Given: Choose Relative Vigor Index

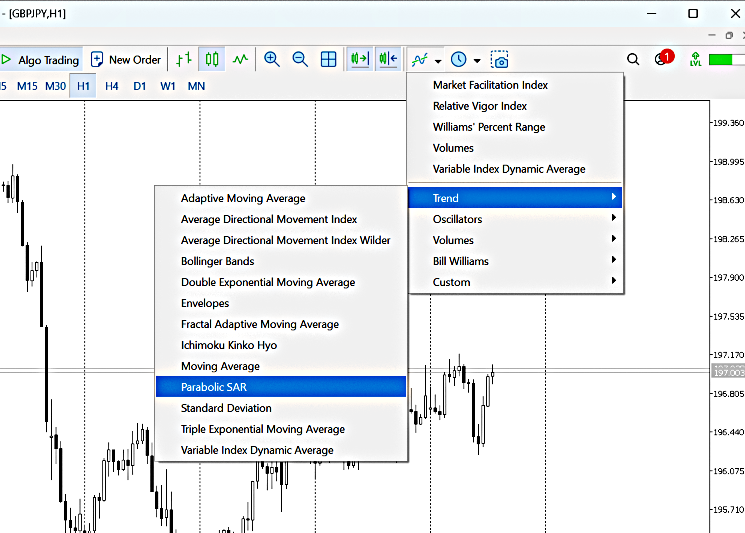Looking at the screenshot, I should (x=515, y=106).
